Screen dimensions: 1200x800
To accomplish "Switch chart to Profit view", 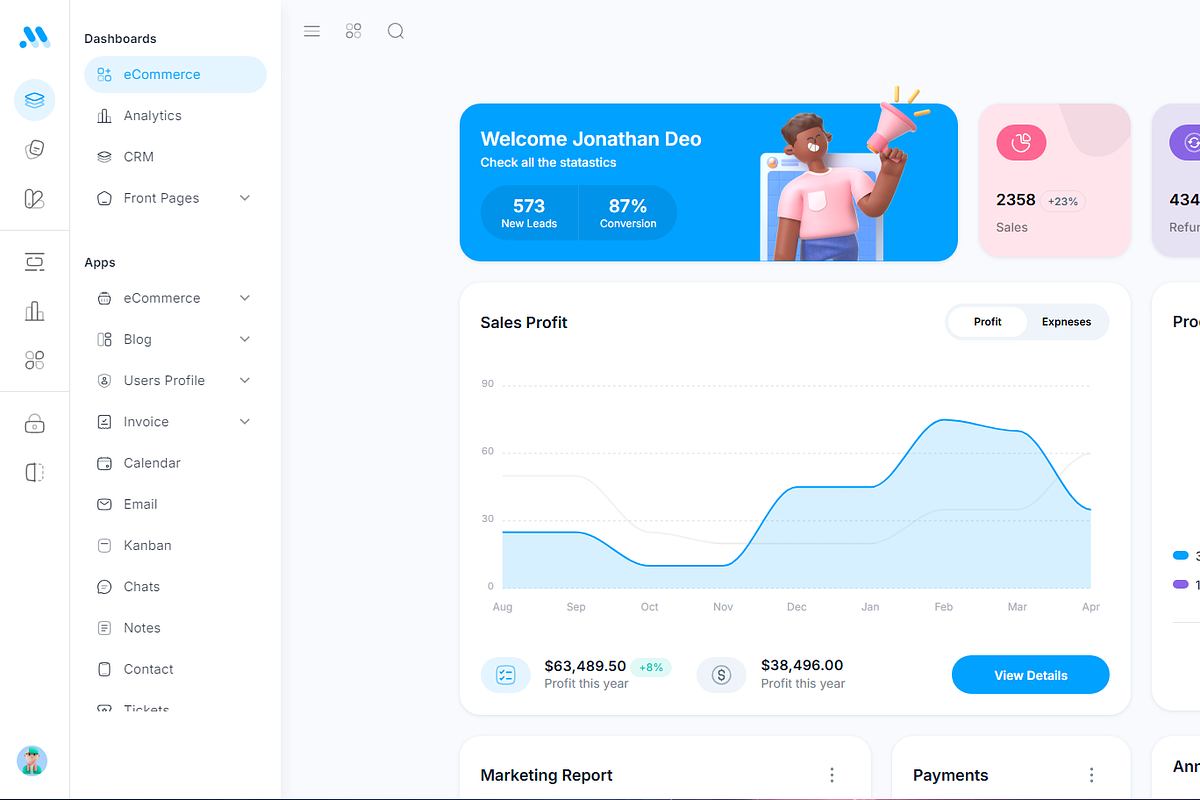I will pos(988,322).
